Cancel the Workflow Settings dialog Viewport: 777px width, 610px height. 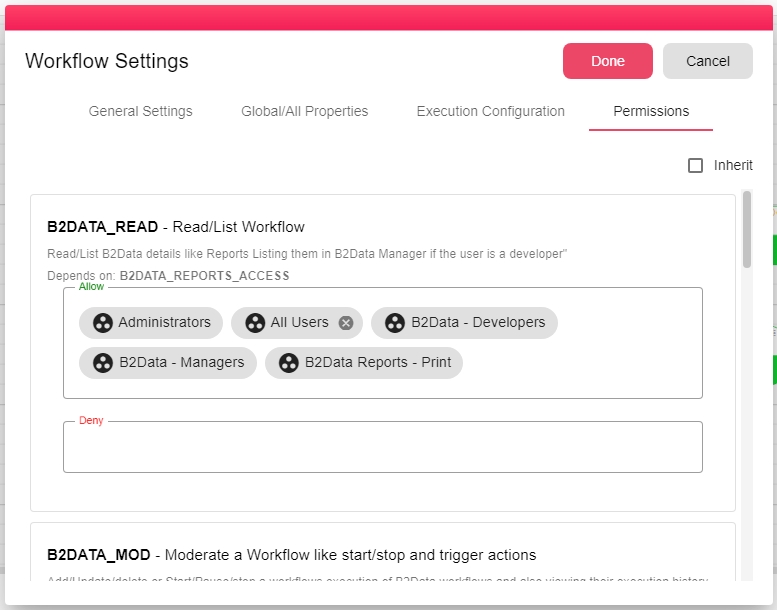pyautogui.click(x=708, y=61)
